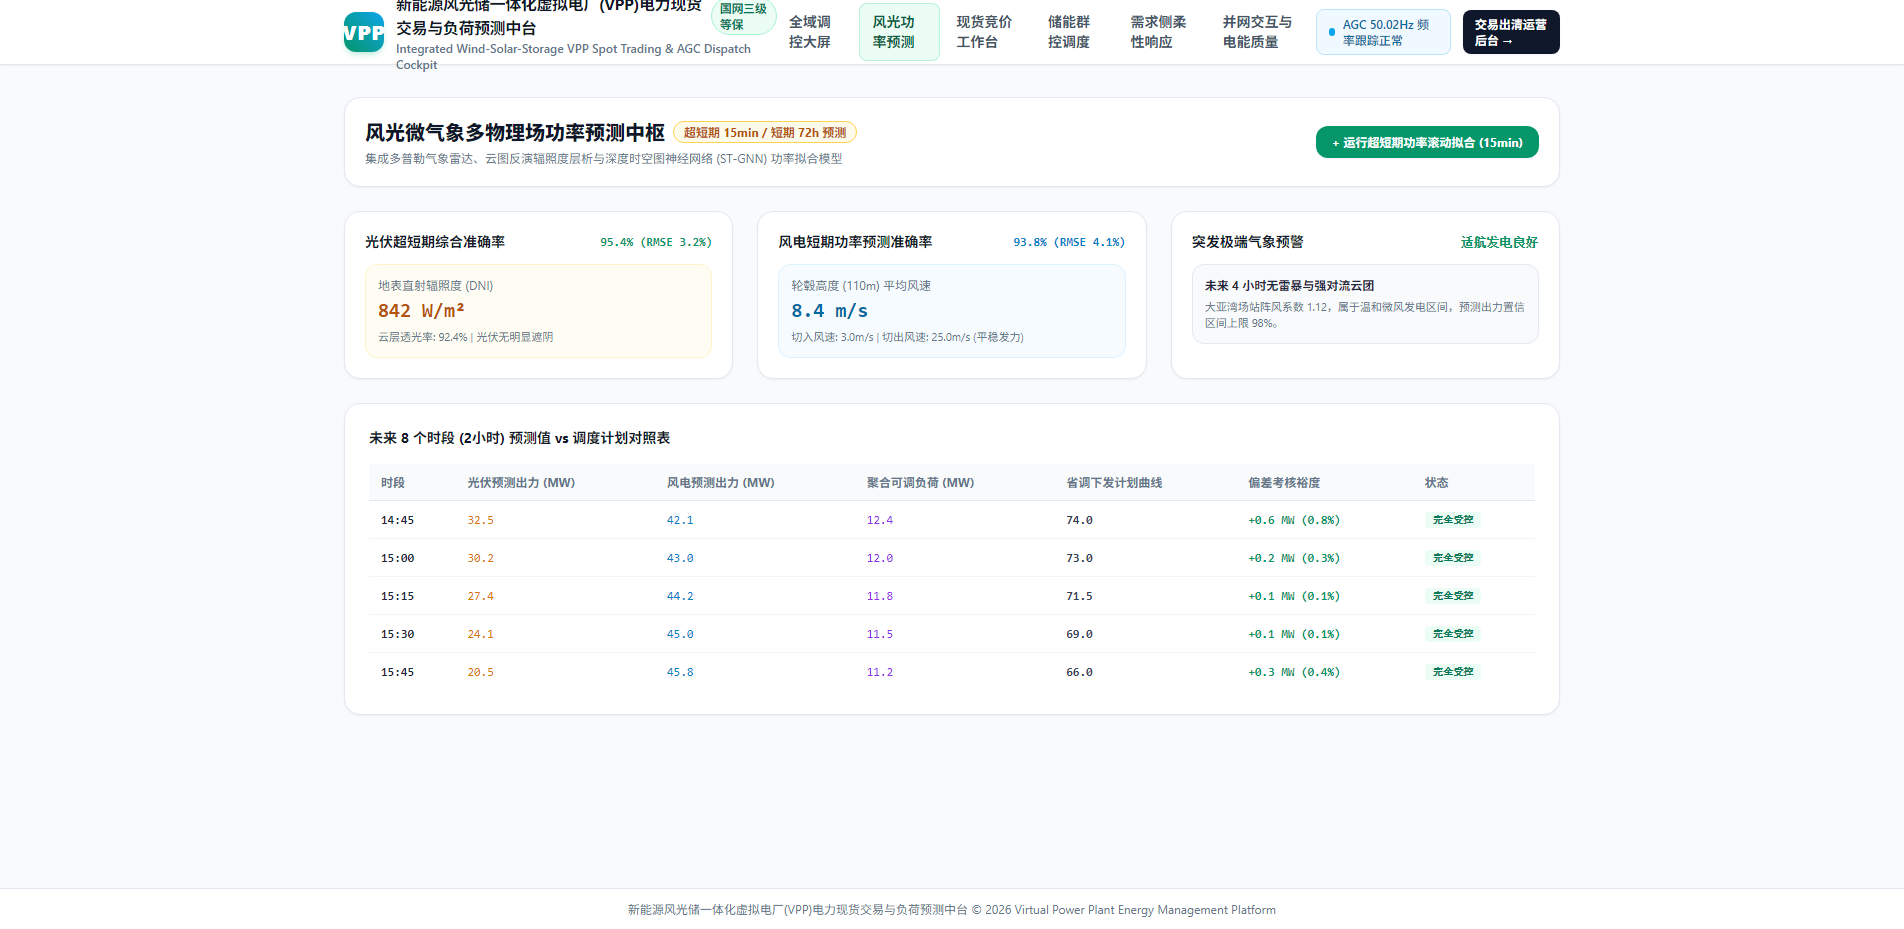
Task: Go to 需求侧柔性响应 tab
Action: [1158, 32]
